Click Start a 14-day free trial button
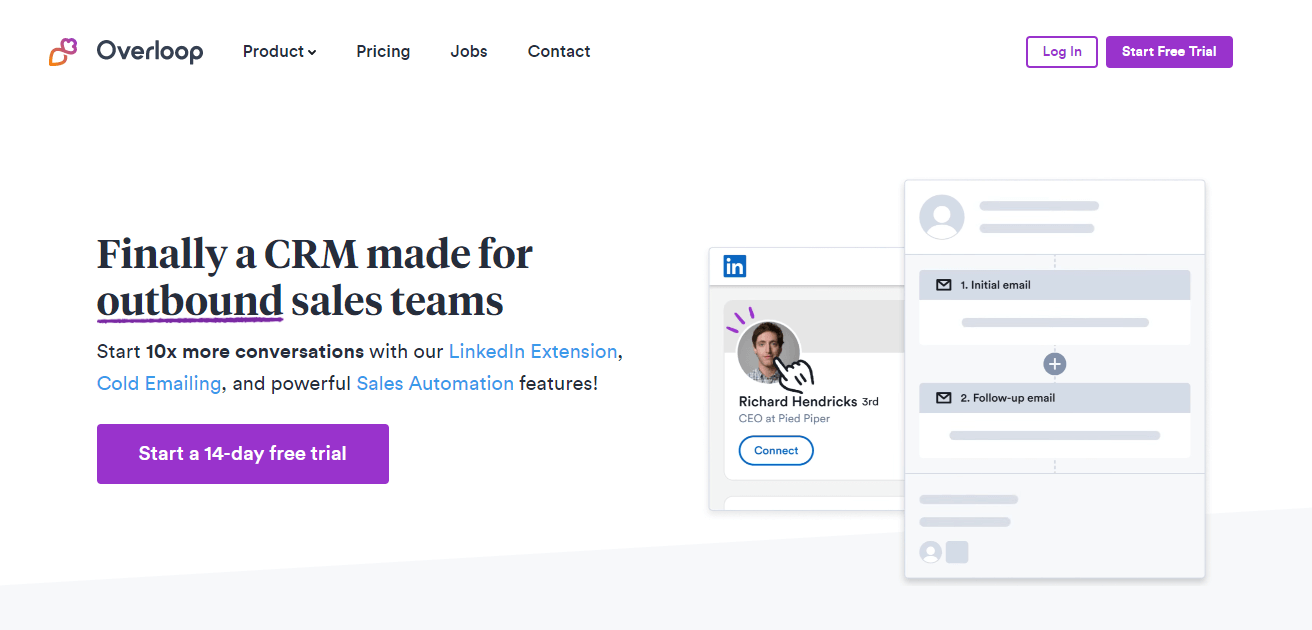 243,454
